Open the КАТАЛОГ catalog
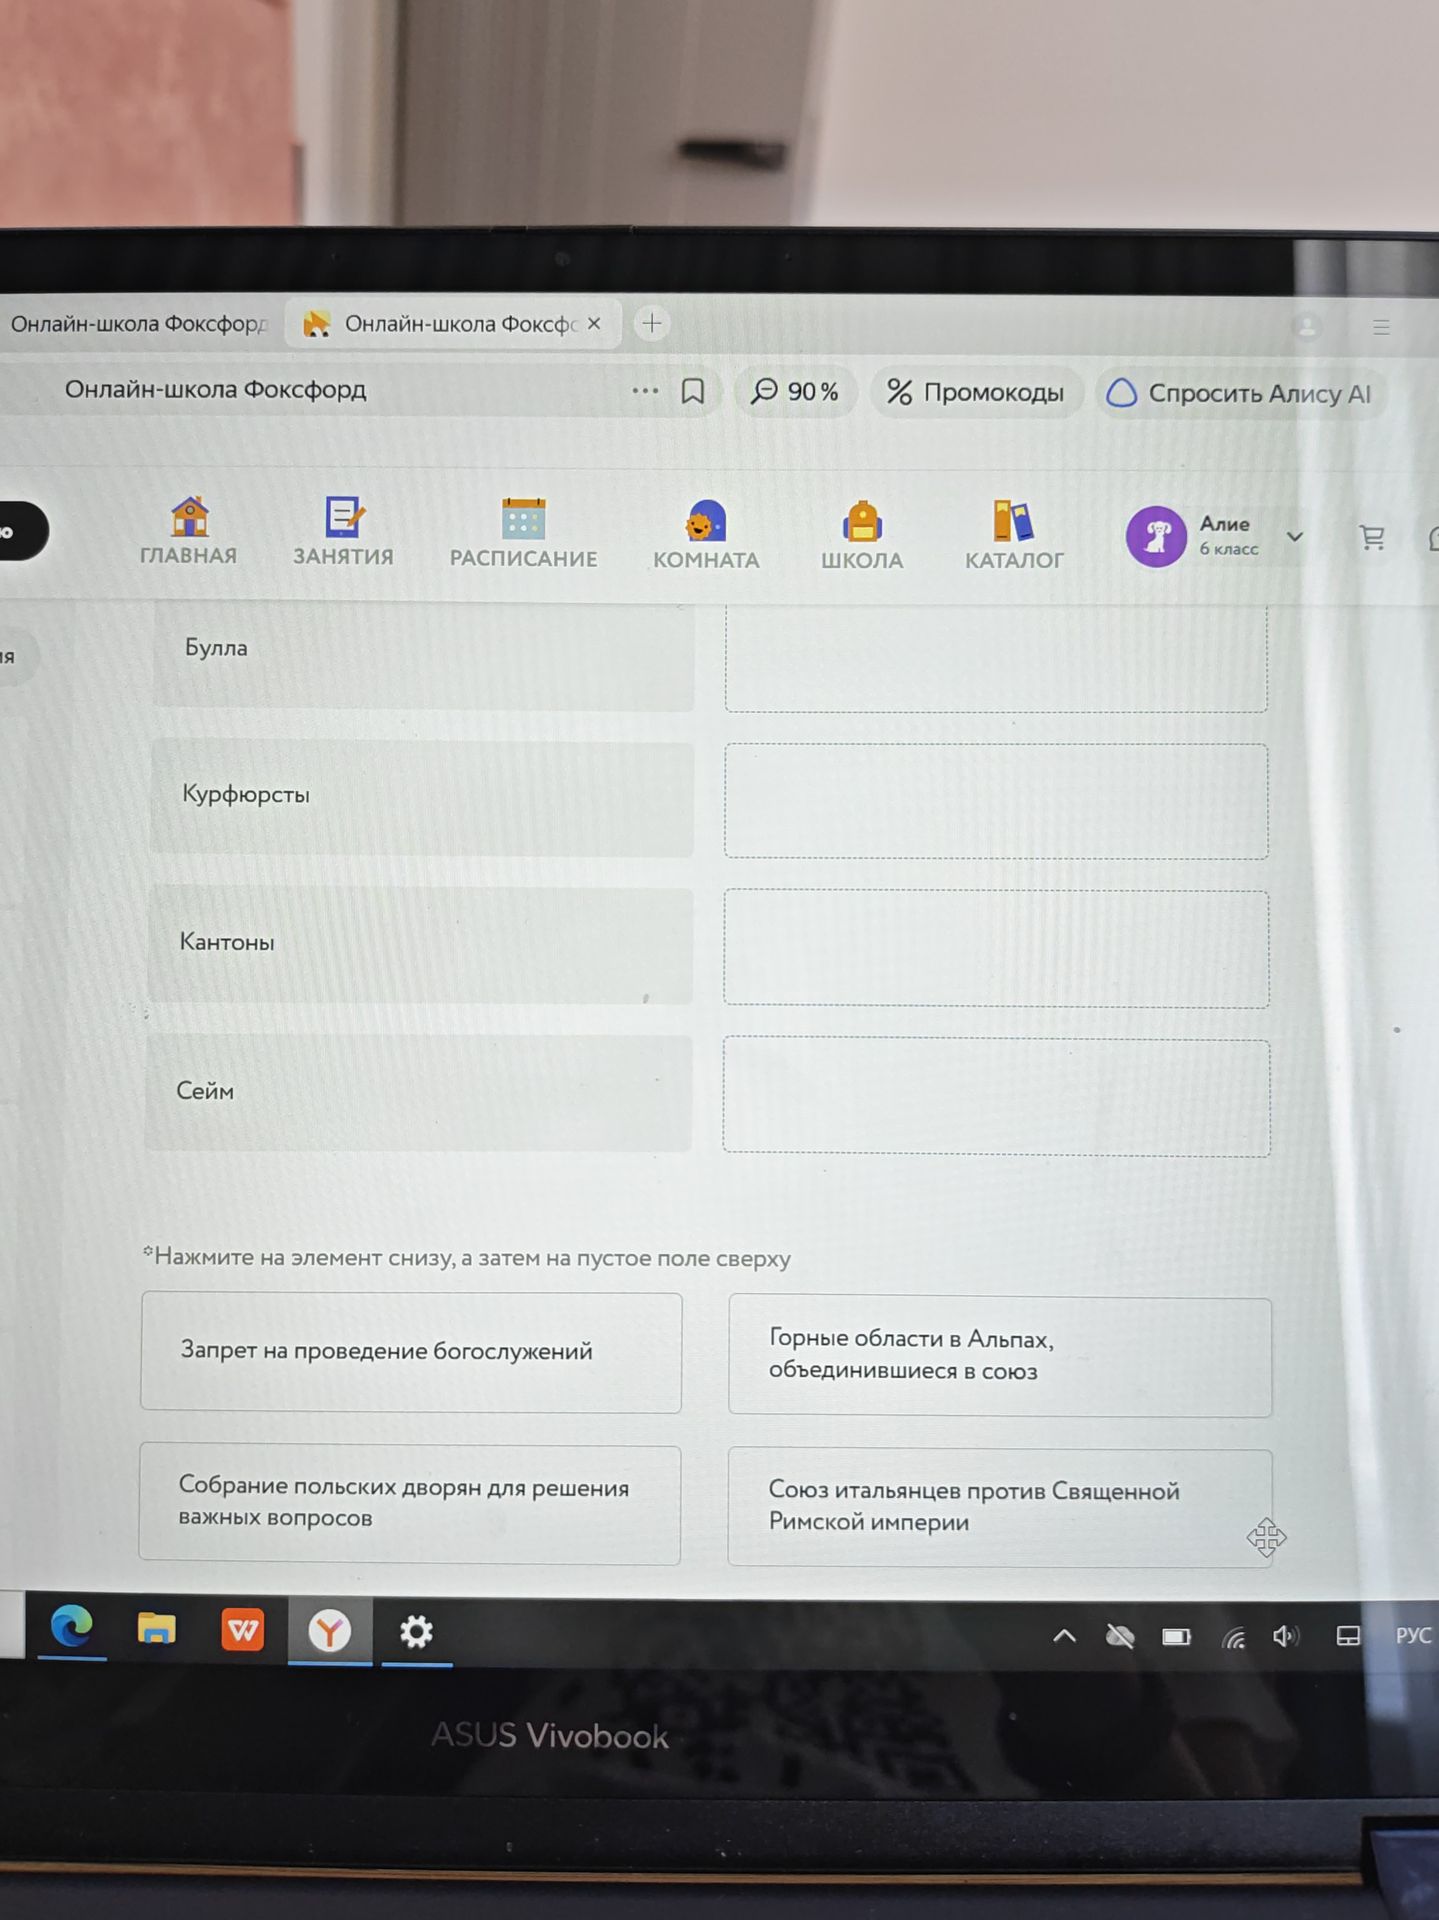This screenshot has width=1439, height=1920. pyautogui.click(x=1014, y=537)
